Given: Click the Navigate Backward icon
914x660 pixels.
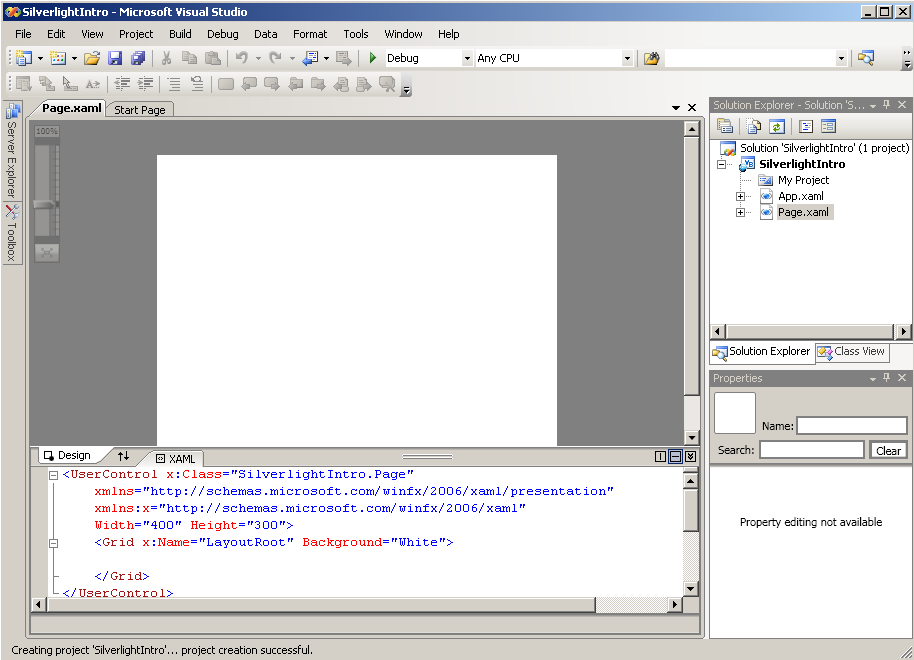Looking at the screenshot, I should coord(310,58).
